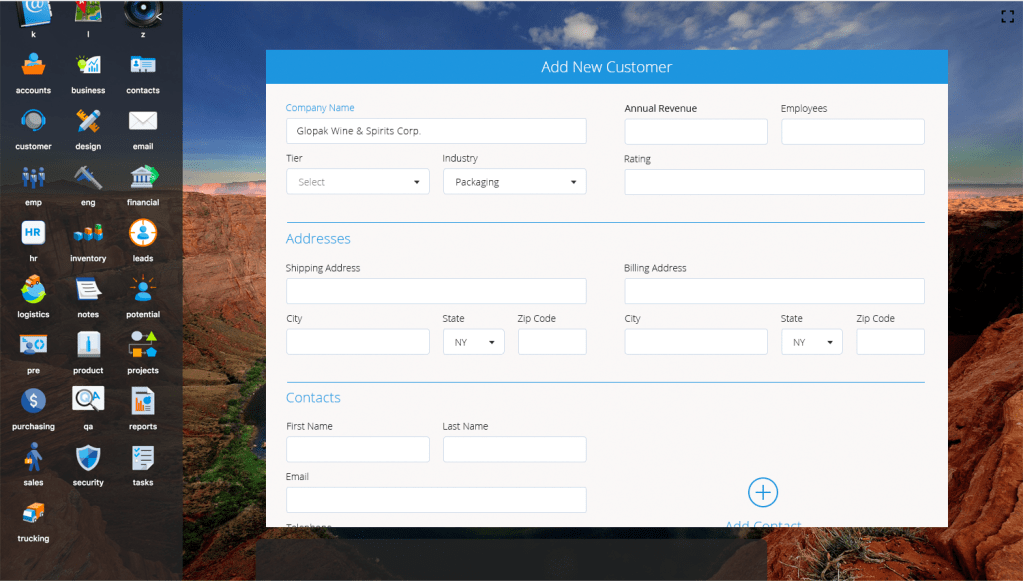Click the plus circle Add Contact button
The height and width of the screenshot is (581, 1023).
tap(763, 492)
